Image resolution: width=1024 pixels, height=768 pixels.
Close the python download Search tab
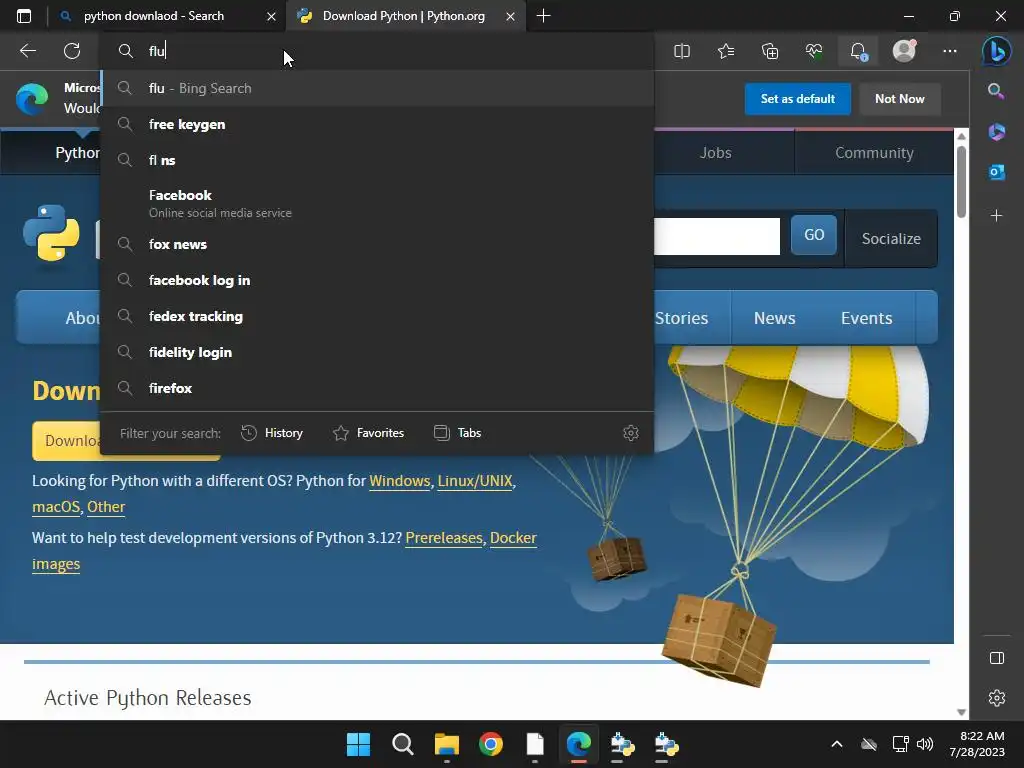[272, 16]
